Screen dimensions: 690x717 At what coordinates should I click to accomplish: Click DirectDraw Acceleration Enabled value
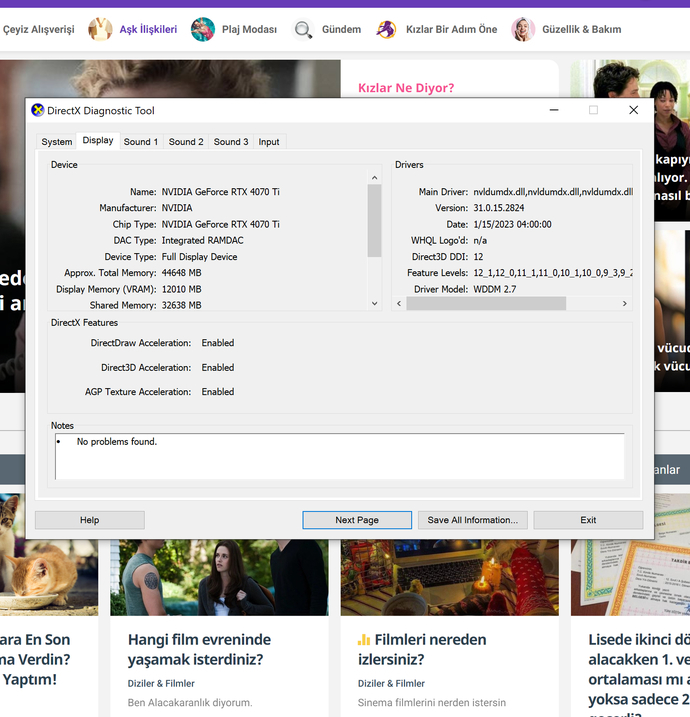click(x=218, y=342)
